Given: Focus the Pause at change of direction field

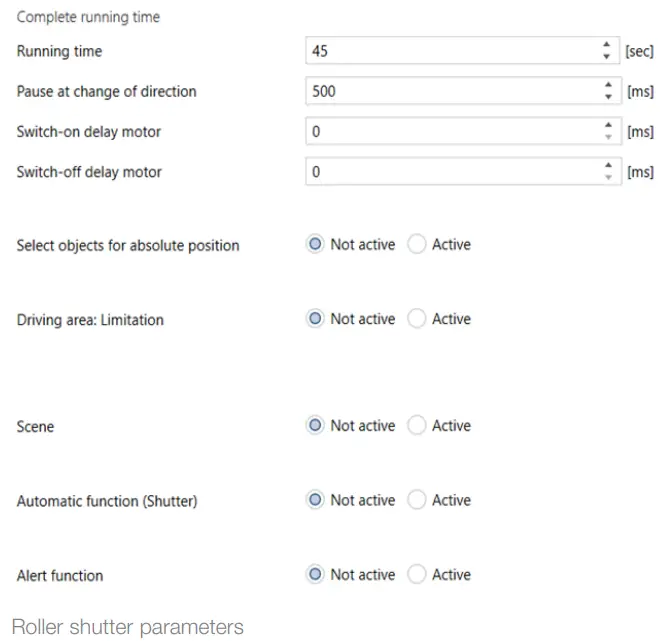Looking at the screenshot, I should 450,91.
